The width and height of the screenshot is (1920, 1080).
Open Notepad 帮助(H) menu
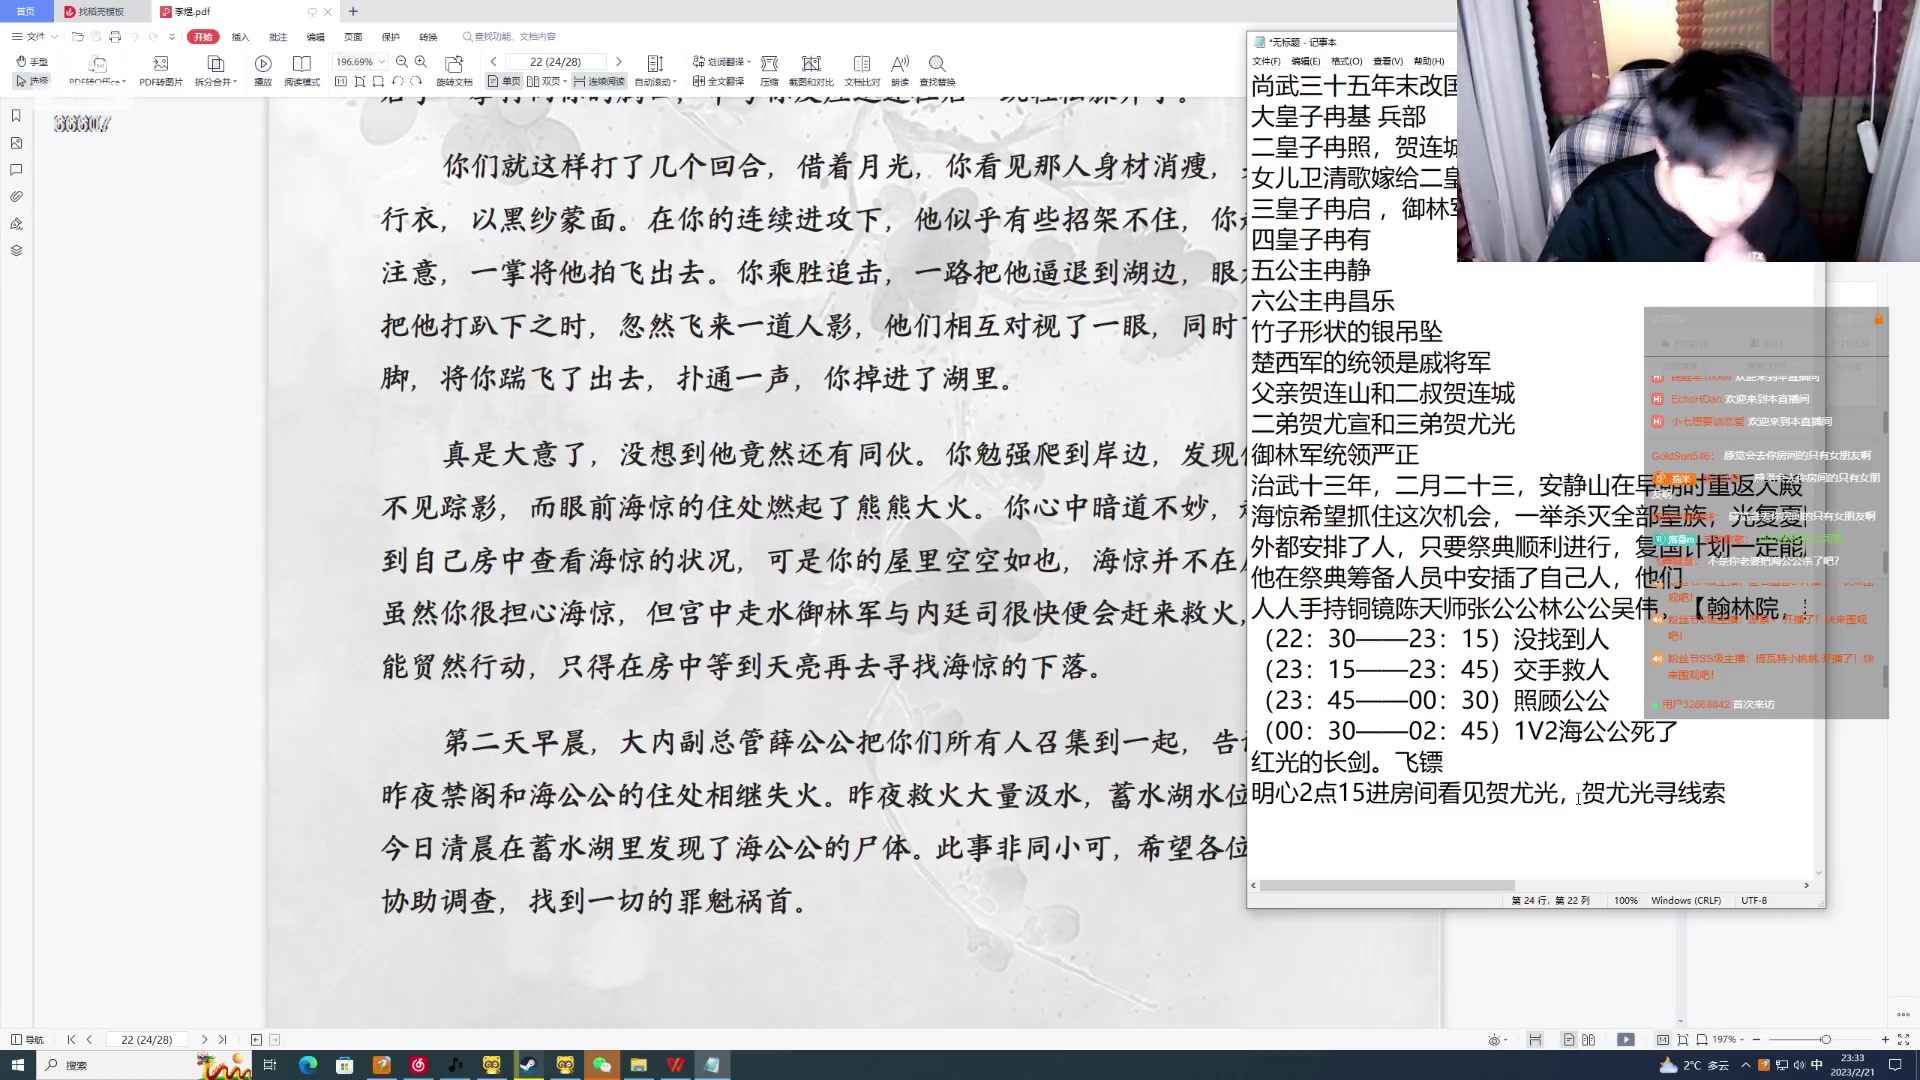pos(1429,61)
